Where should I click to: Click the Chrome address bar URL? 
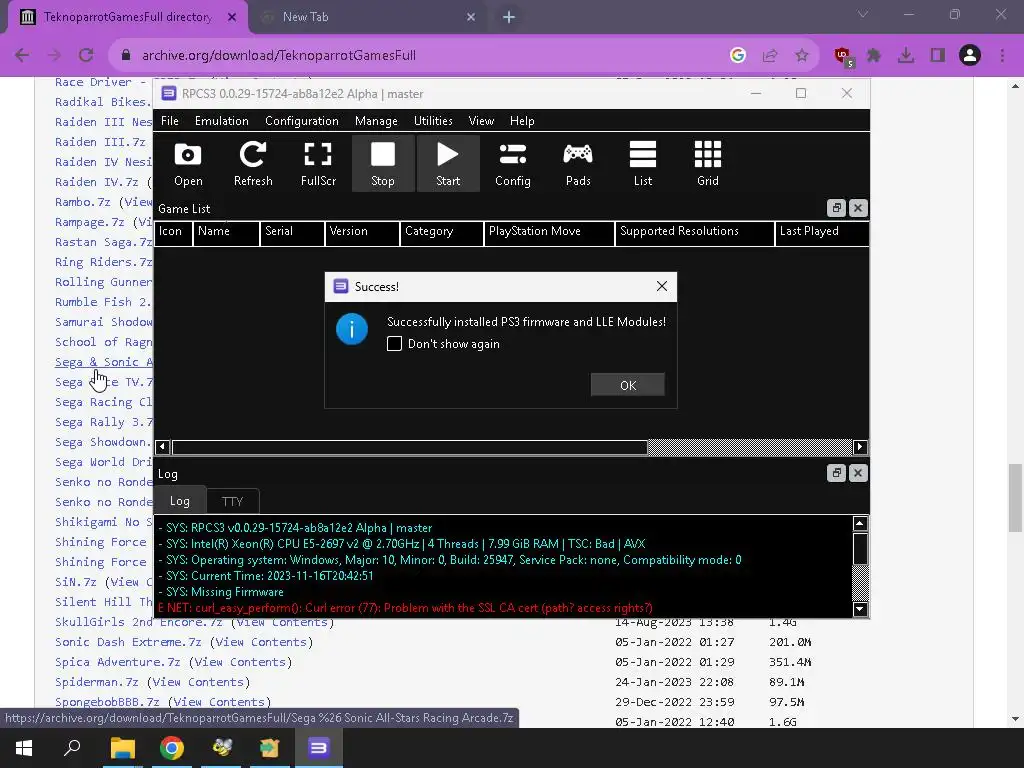tap(279, 56)
